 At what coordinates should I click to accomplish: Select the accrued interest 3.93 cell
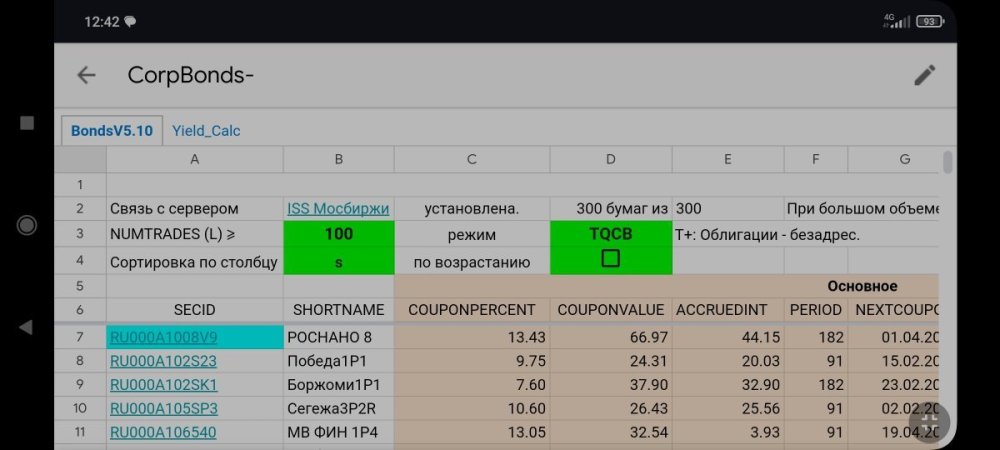click(x=728, y=432)
